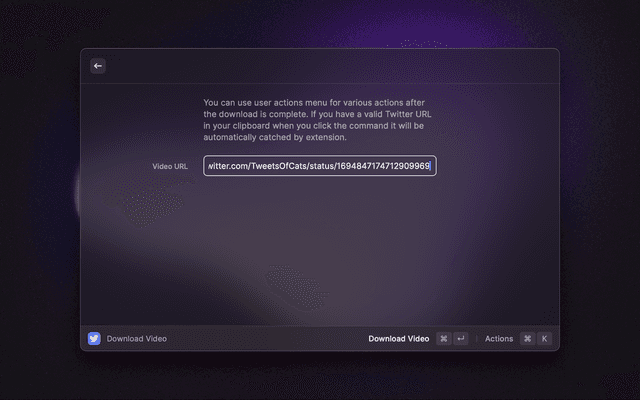Screen dimensions: 640x400
Task: Click blank form area below Video URL field
Action: tap(320, 250)
